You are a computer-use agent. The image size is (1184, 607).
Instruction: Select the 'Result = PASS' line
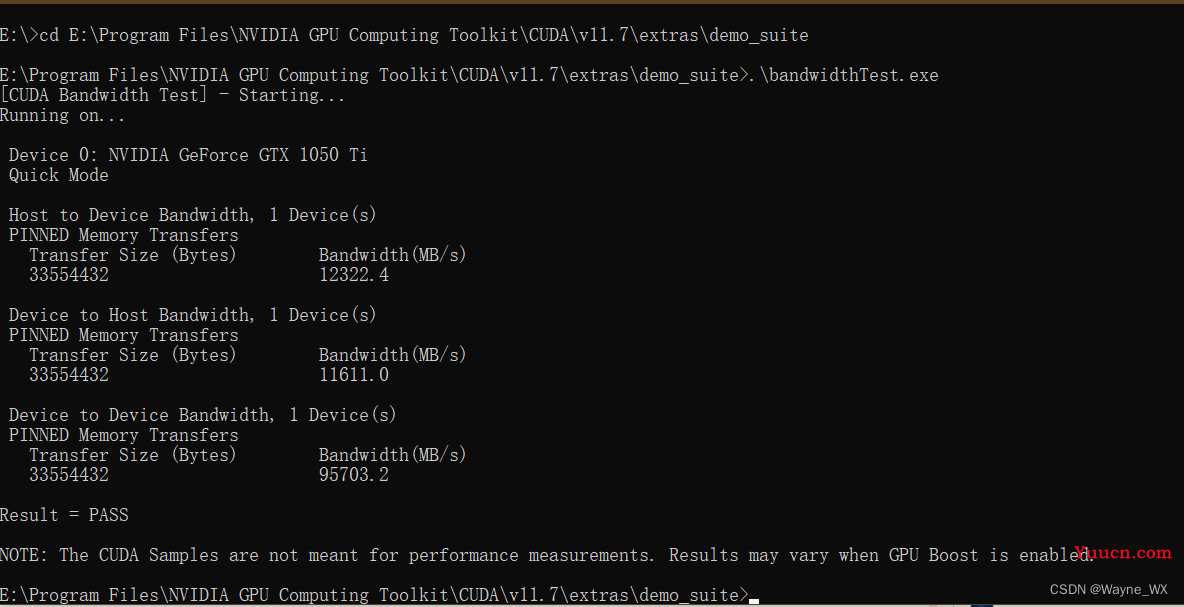[64, 515]
